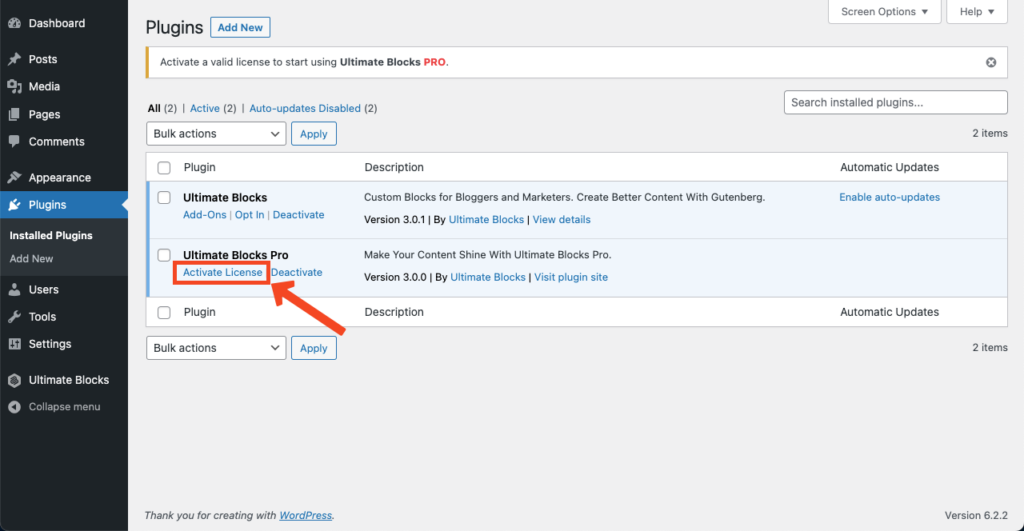Click the Ultimate Blocks Pro plugin name
The height and width of the screenshot is (531, 1024).
tap(236, 255)
